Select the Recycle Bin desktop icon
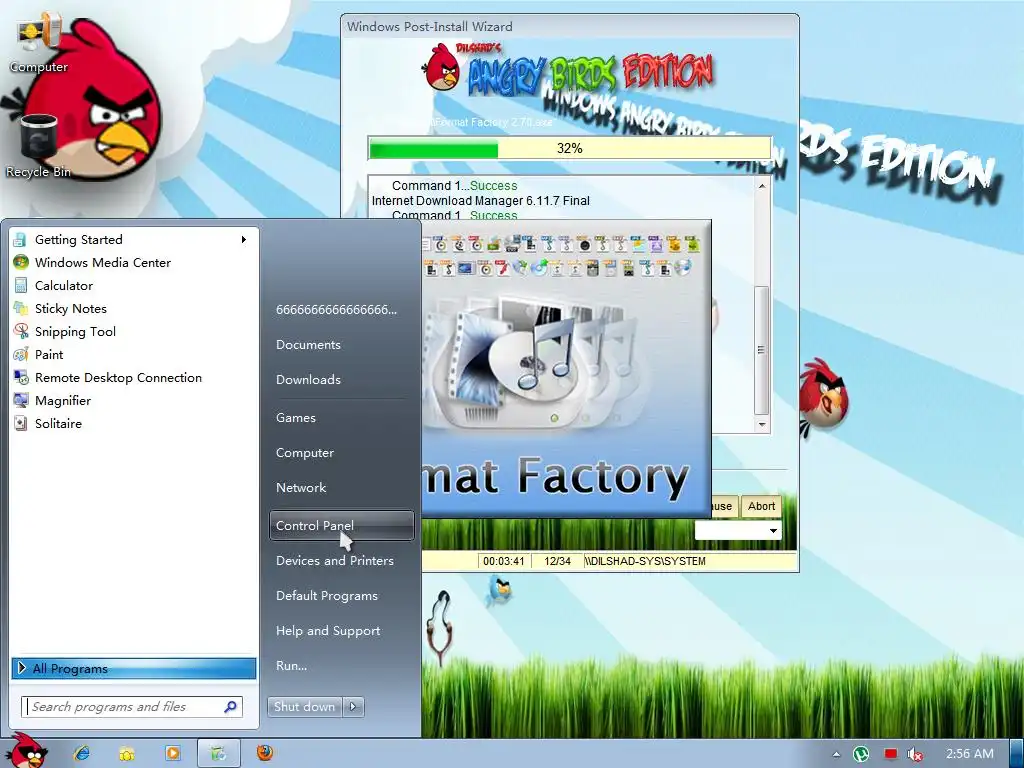This screenshot has width=1024, height=768. click(x=38, y=146)
